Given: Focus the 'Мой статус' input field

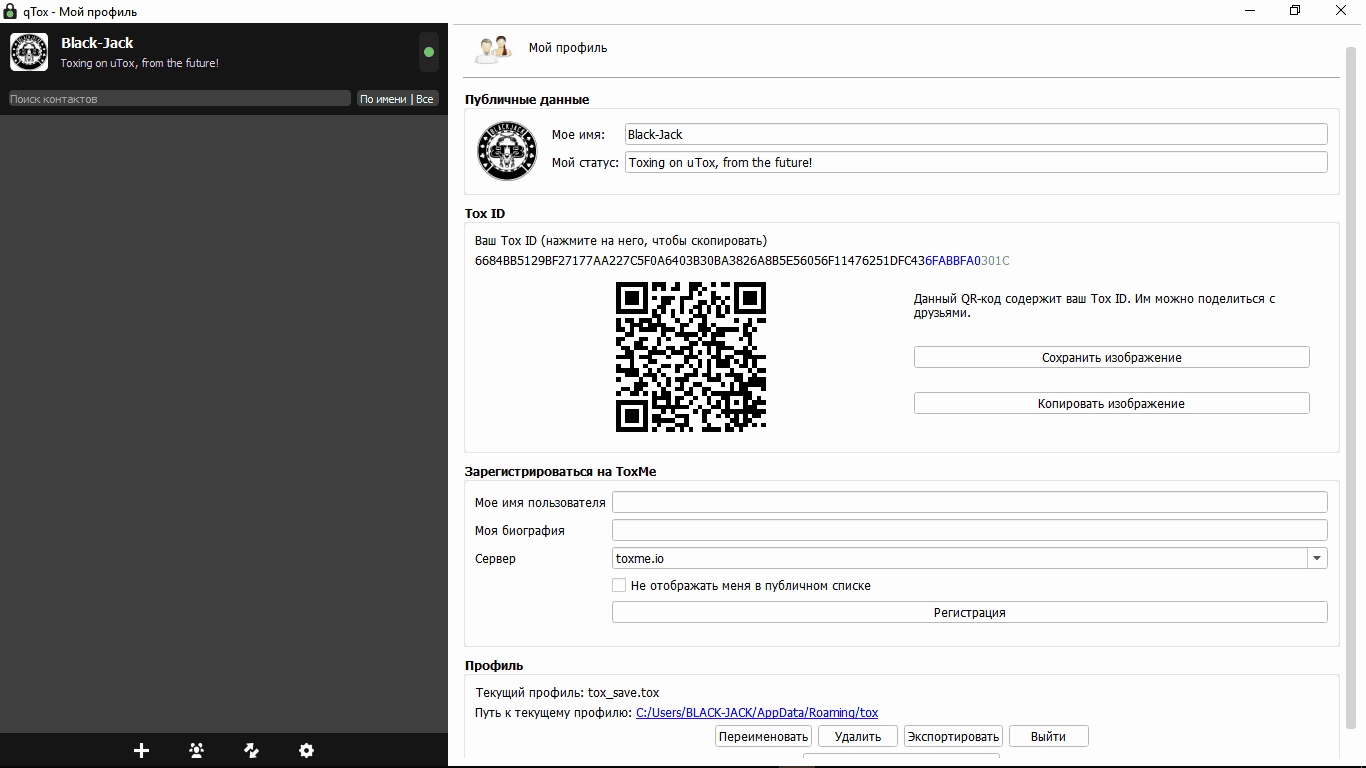Looking at the screenshot, I should (976, 162).
